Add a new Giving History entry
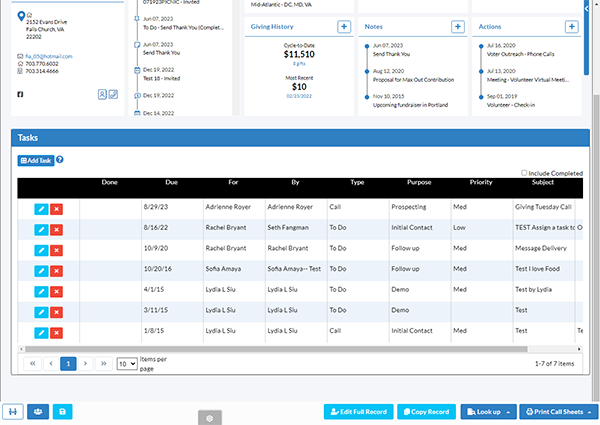Viewport: 600px width, 425px height. click(344, 27)
